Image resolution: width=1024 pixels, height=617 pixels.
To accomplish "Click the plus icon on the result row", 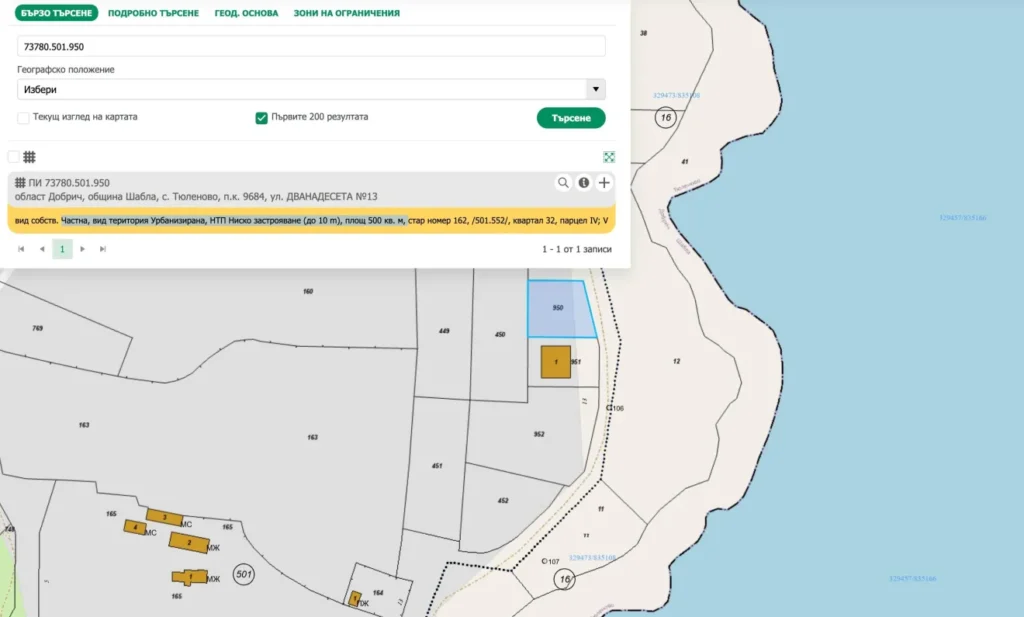I will [604, 183].
